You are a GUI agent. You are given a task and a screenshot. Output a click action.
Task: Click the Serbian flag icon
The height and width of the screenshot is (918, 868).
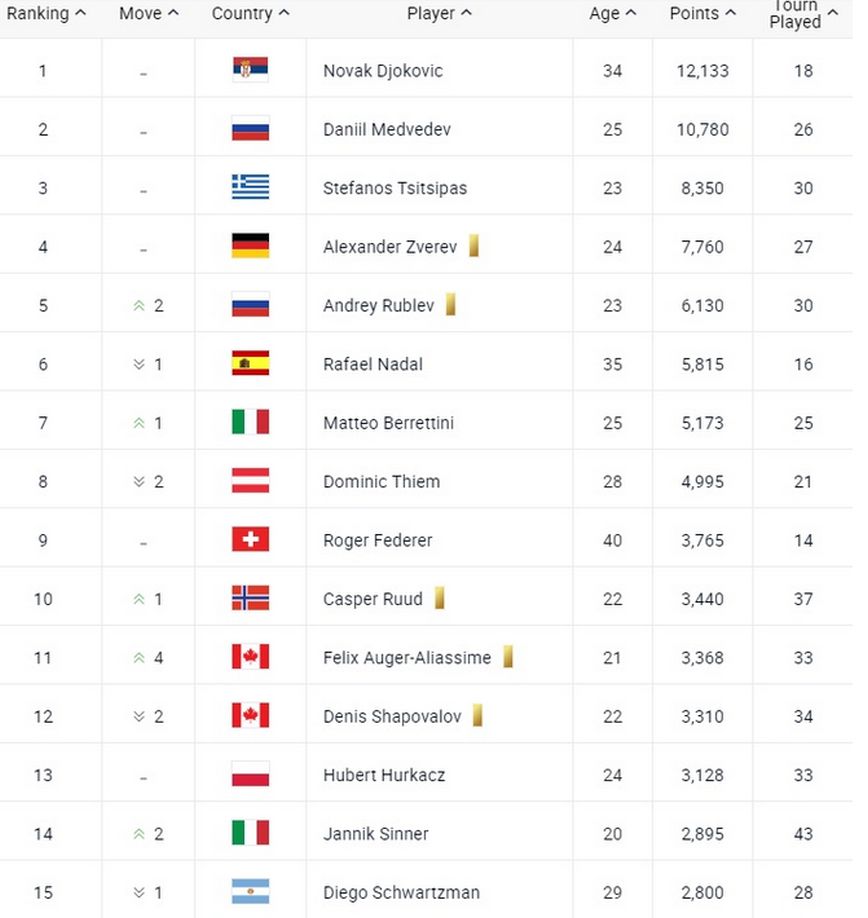click(x=250, y=70)
